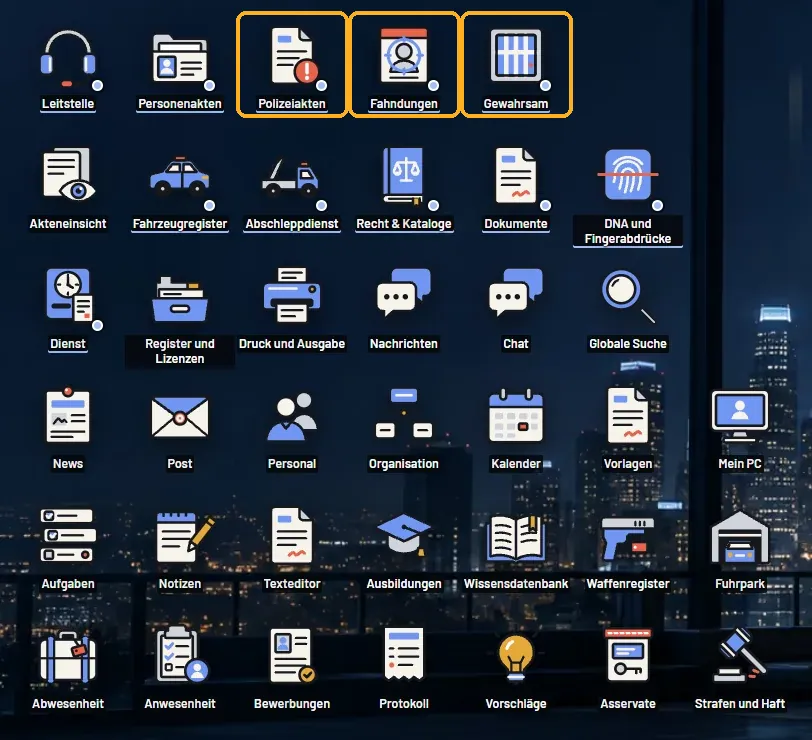Open the Kalender app
The height and width of the screenshot is (740, 812).
pyautogui.click(x=516, y=416)
